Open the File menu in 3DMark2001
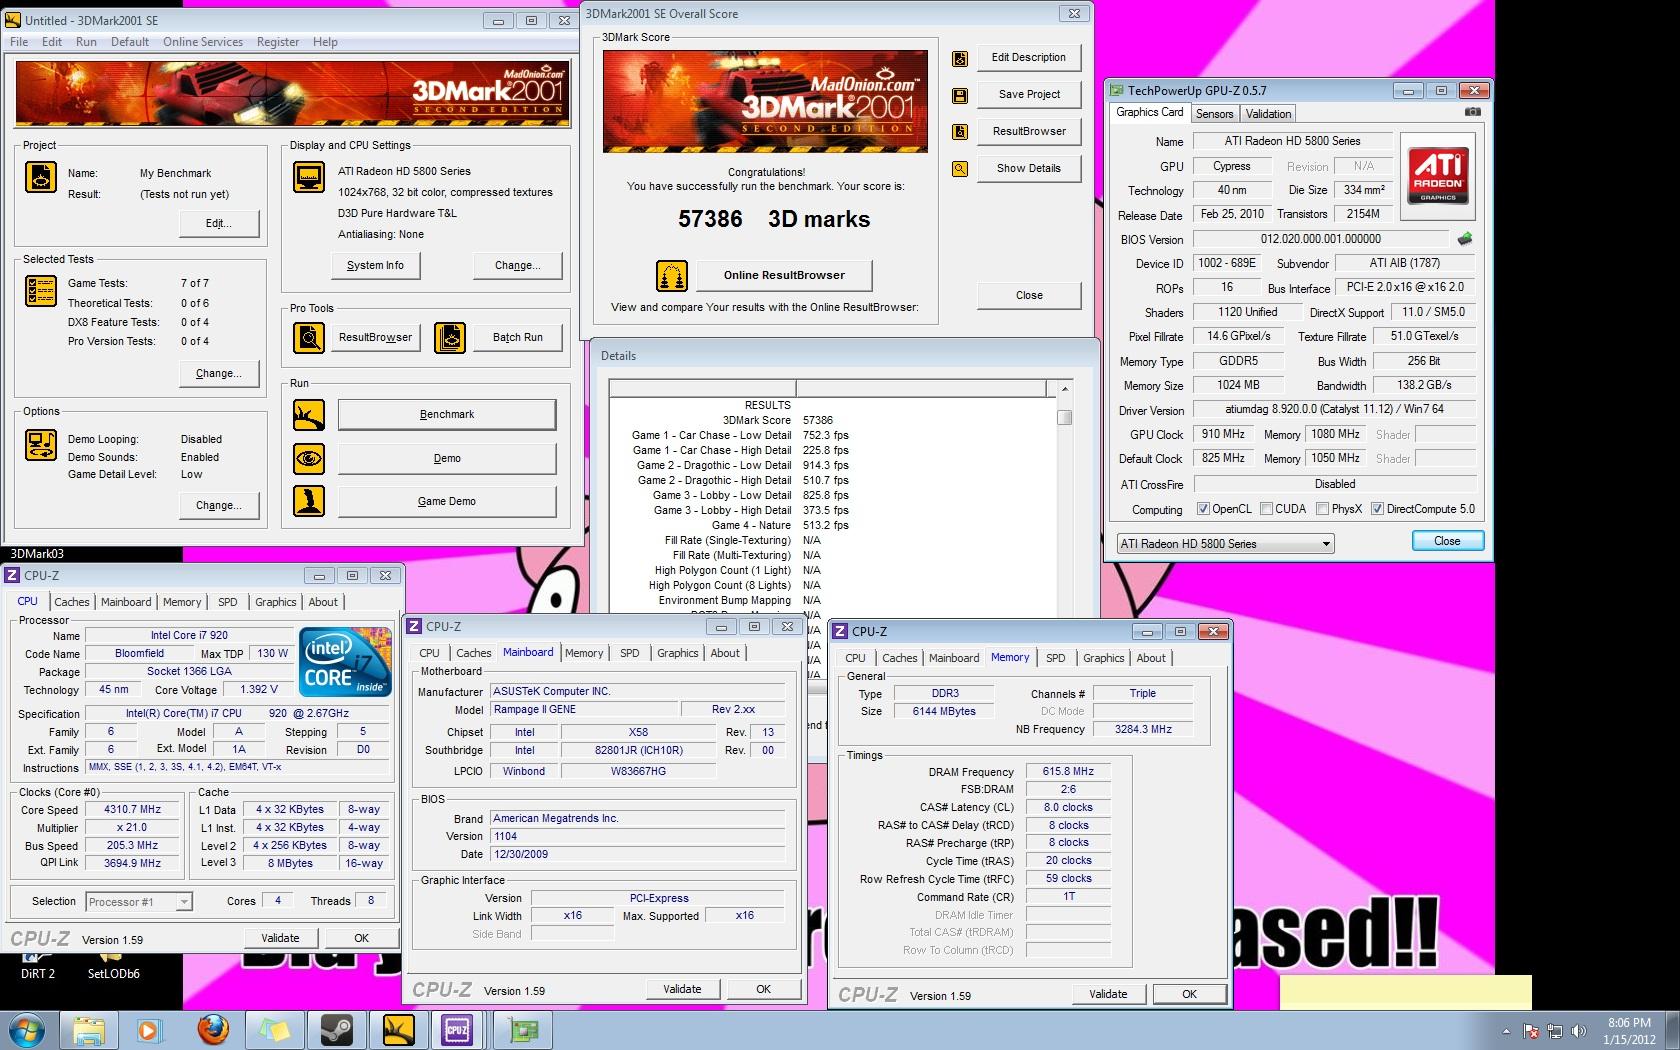Viewport: 1680px width, 1050px height. (x=19, y=42)
